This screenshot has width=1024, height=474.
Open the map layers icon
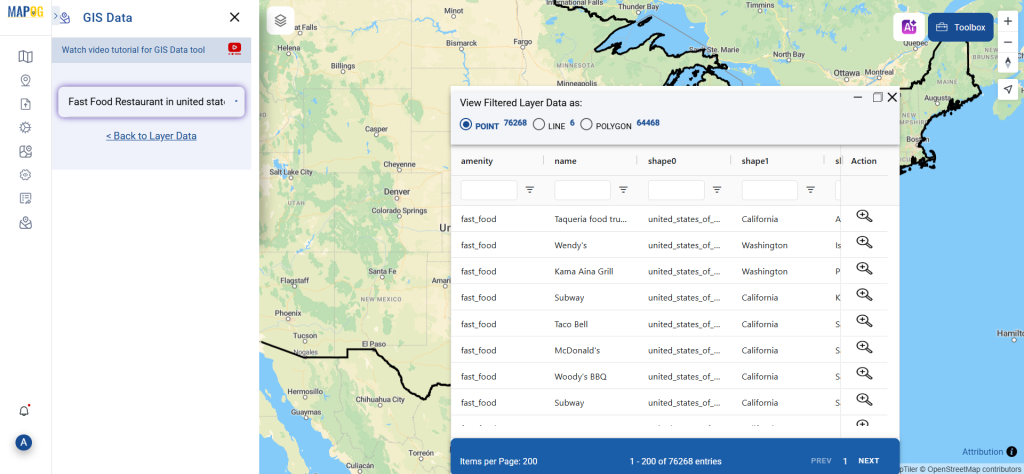click(x=281, y=19)
